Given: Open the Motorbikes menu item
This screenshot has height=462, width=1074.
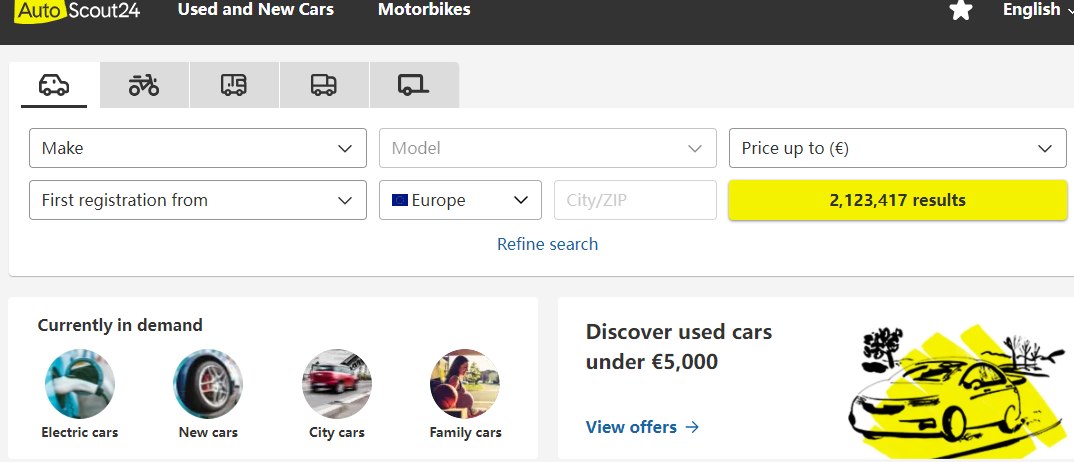Looking at the screenshot, I should coord(424,10).
